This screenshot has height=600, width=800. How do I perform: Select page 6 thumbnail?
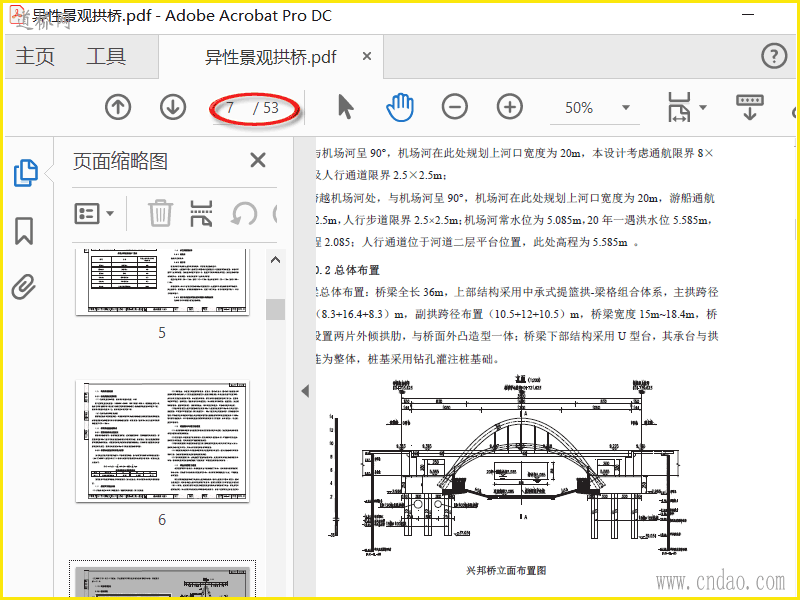162,441
